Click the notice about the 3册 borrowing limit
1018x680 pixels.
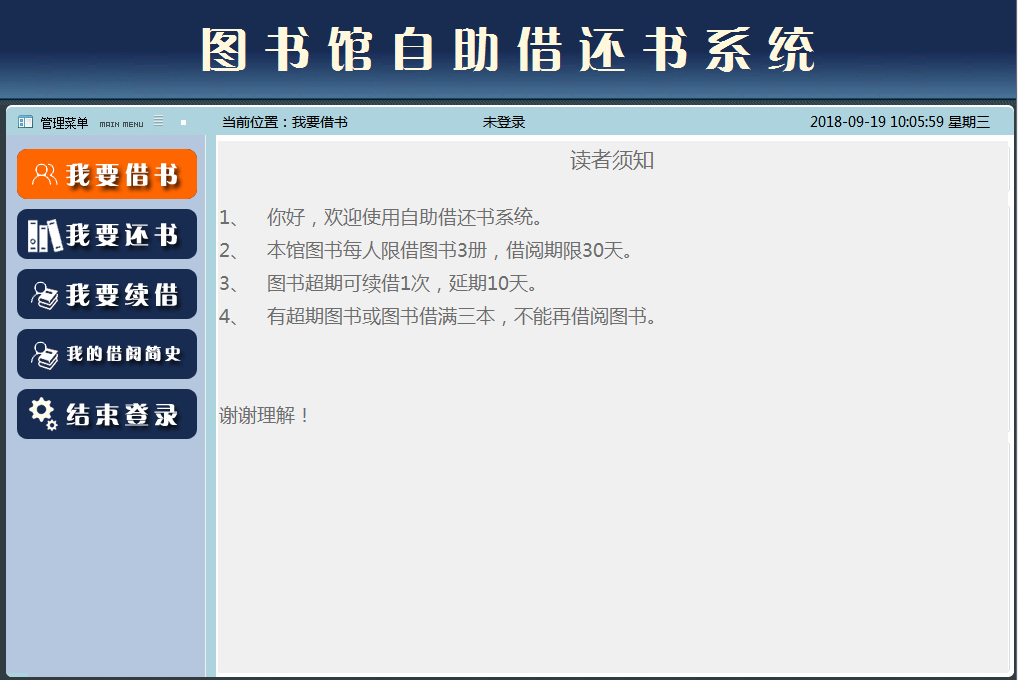pos(450,250)
